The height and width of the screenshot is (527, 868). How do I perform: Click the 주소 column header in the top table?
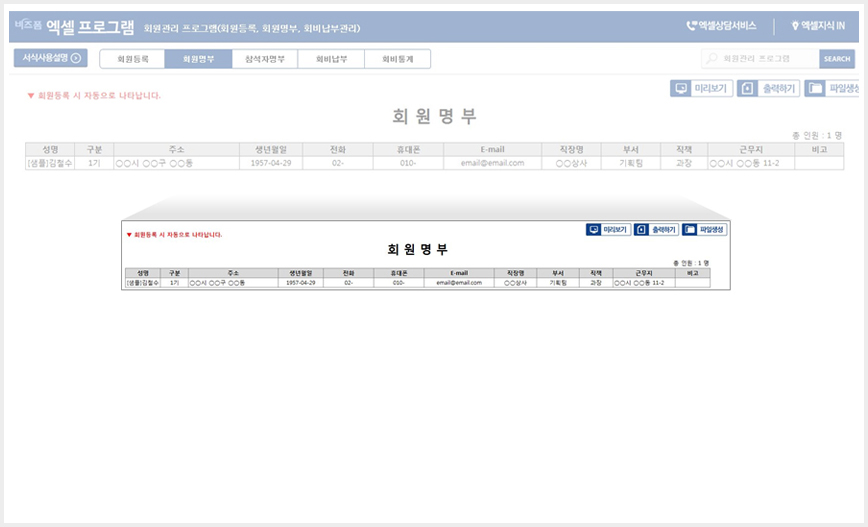[177, 149]
